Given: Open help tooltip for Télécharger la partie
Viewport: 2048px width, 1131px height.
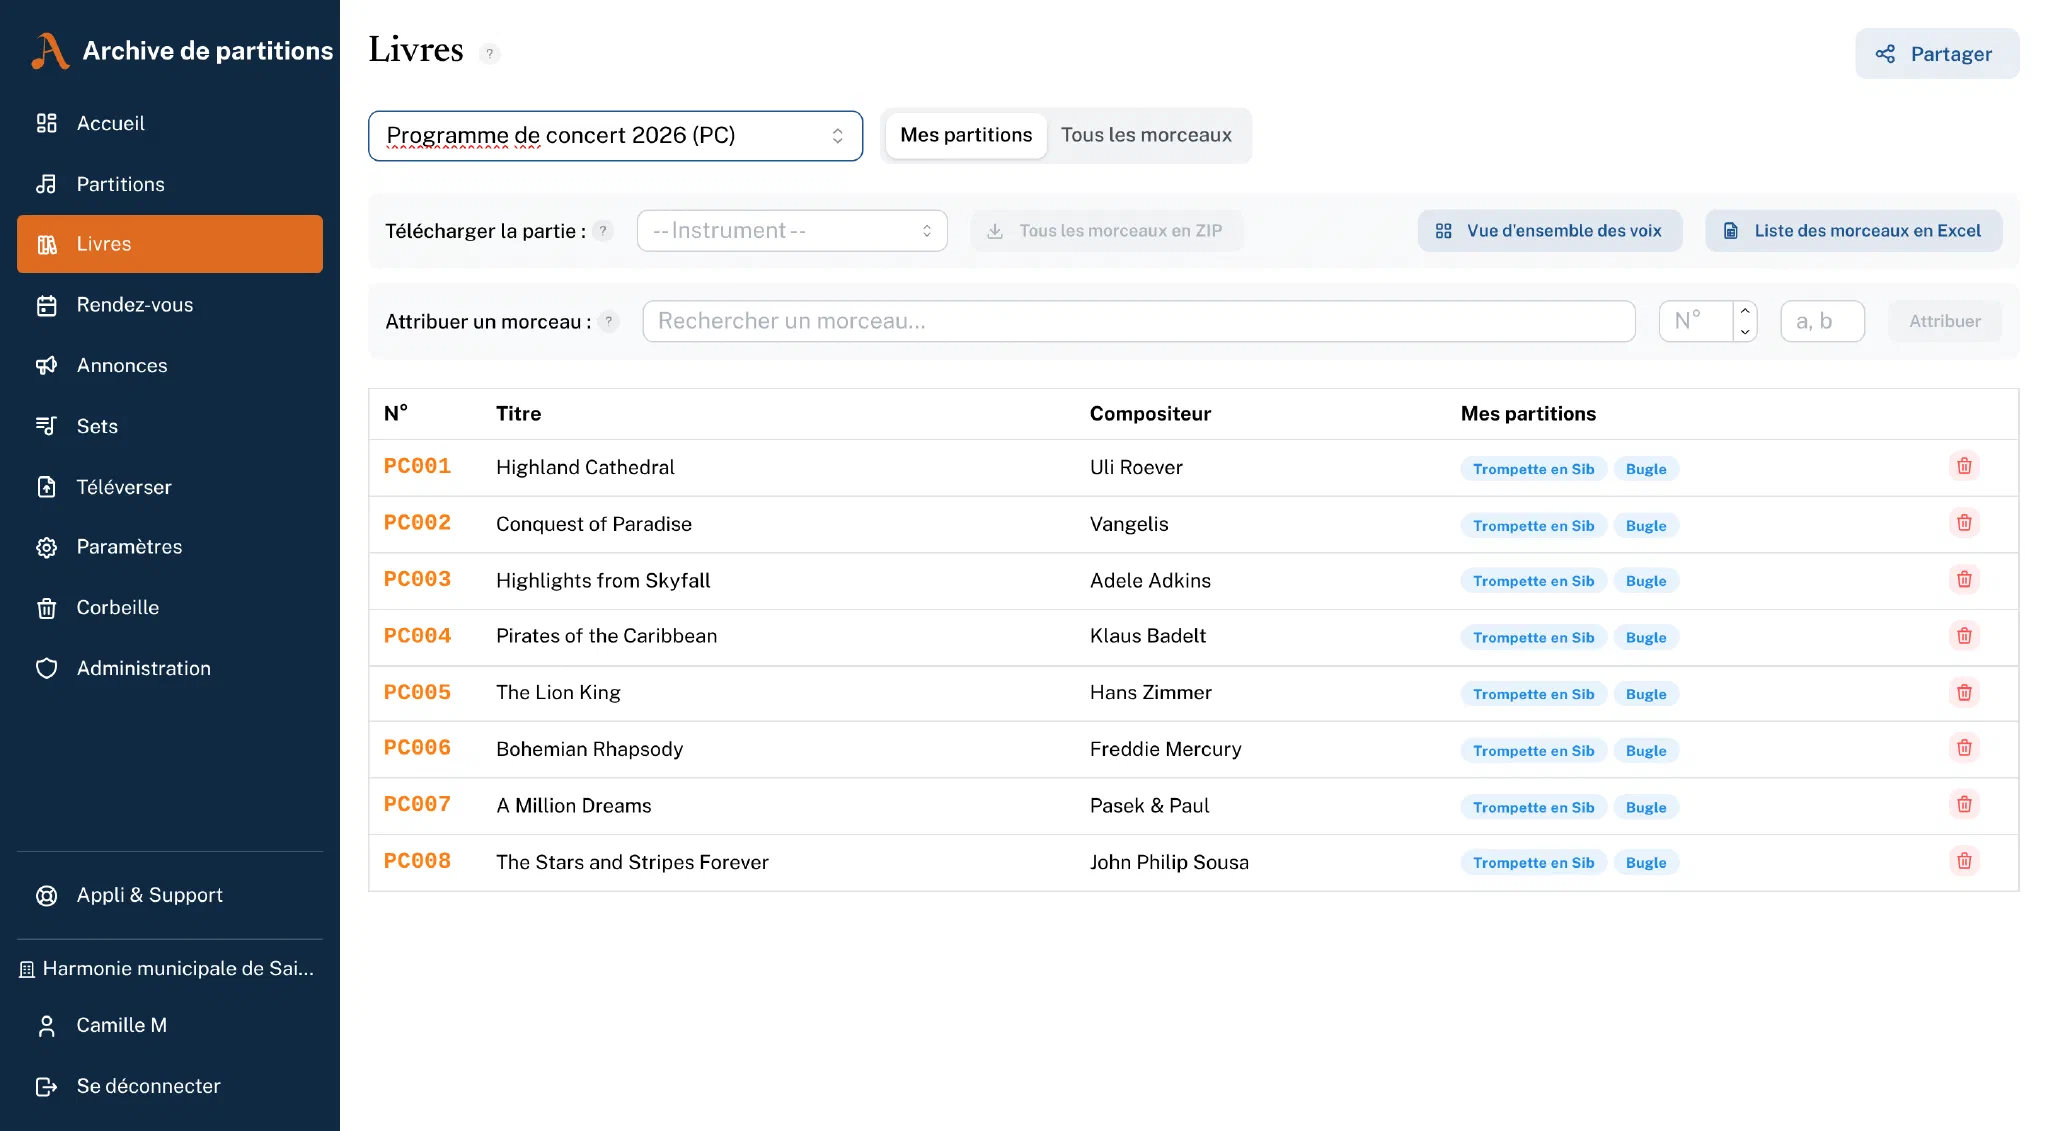Looking at the screenshot, I should tap(603, 231).
